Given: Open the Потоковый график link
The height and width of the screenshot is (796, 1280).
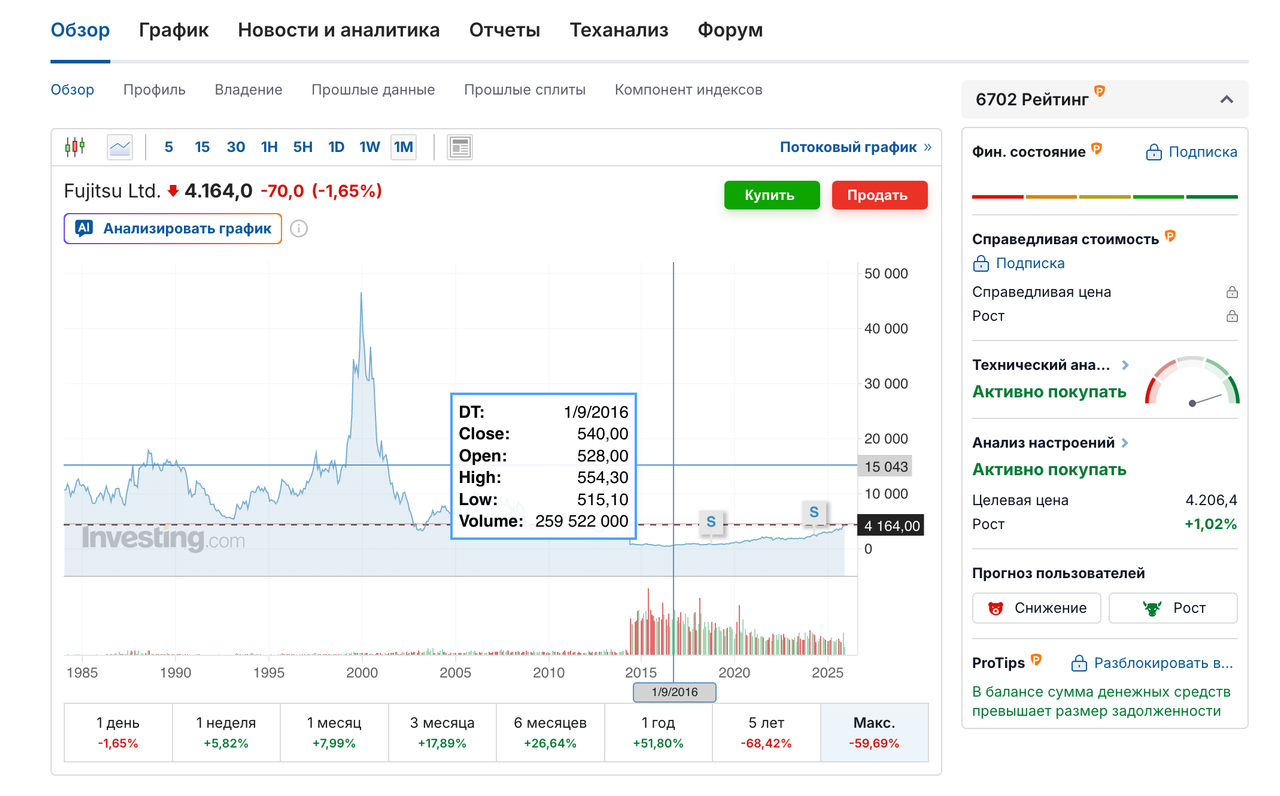Looking at the screenshot, I should (855, 147).
